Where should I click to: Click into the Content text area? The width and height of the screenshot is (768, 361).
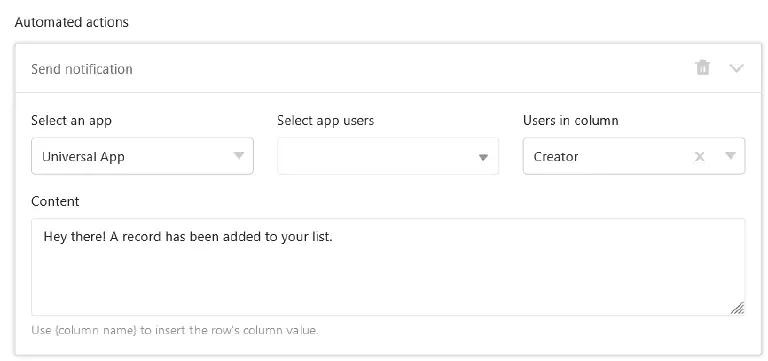tap(388, 267)
